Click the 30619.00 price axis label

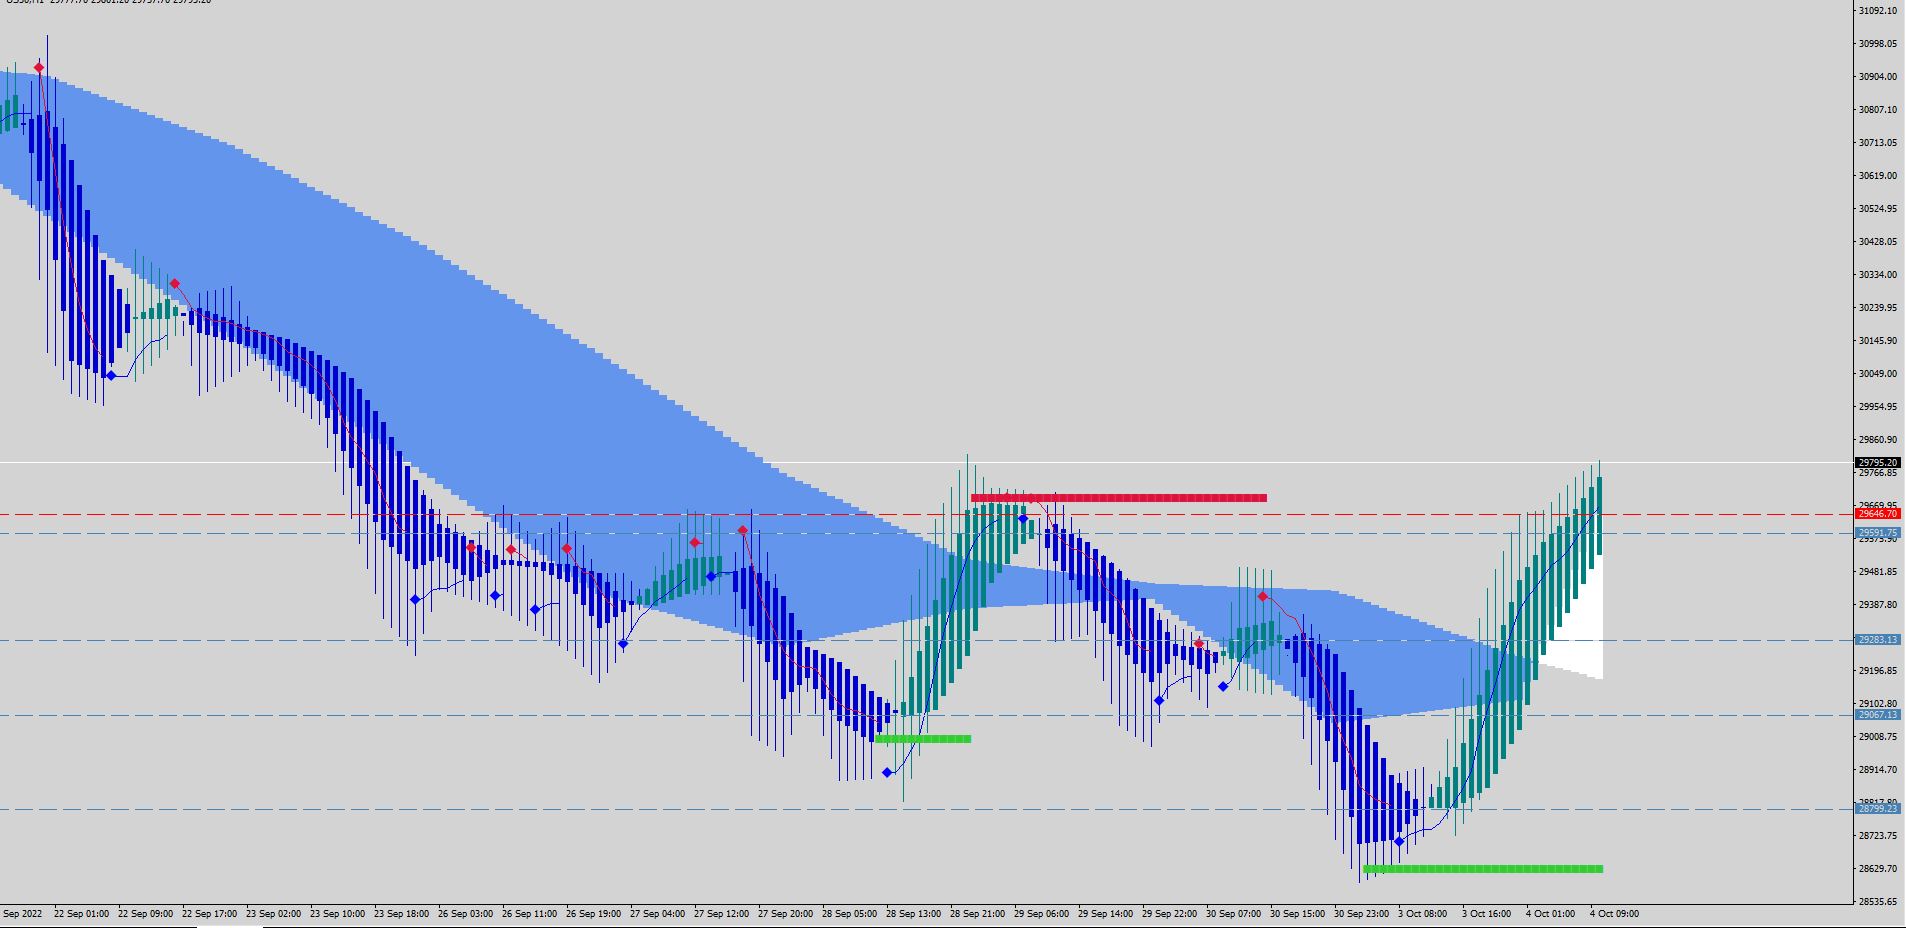[x=1877, y=176]
